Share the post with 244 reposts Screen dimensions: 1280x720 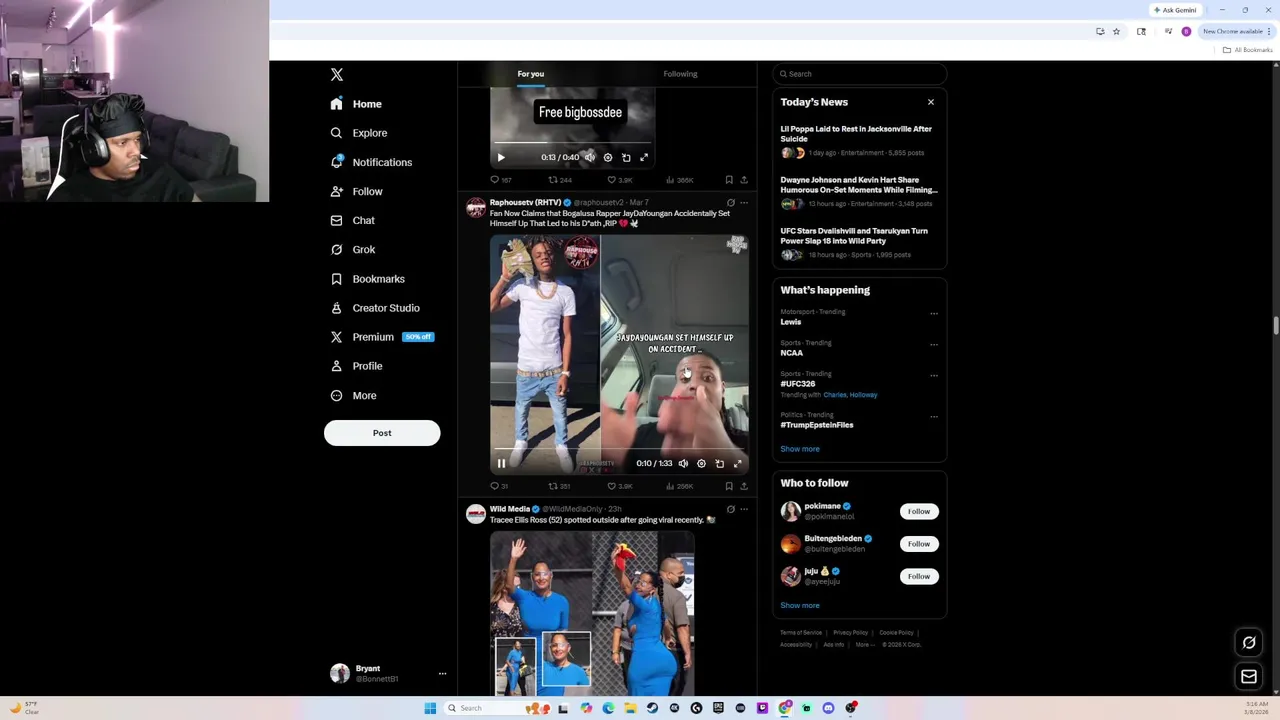click(744, 180)
